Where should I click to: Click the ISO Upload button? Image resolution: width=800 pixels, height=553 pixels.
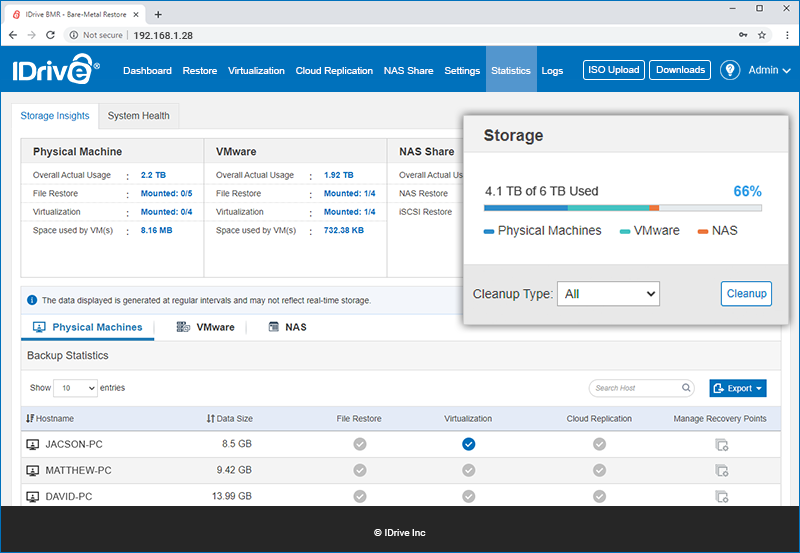tap(614, 70)
